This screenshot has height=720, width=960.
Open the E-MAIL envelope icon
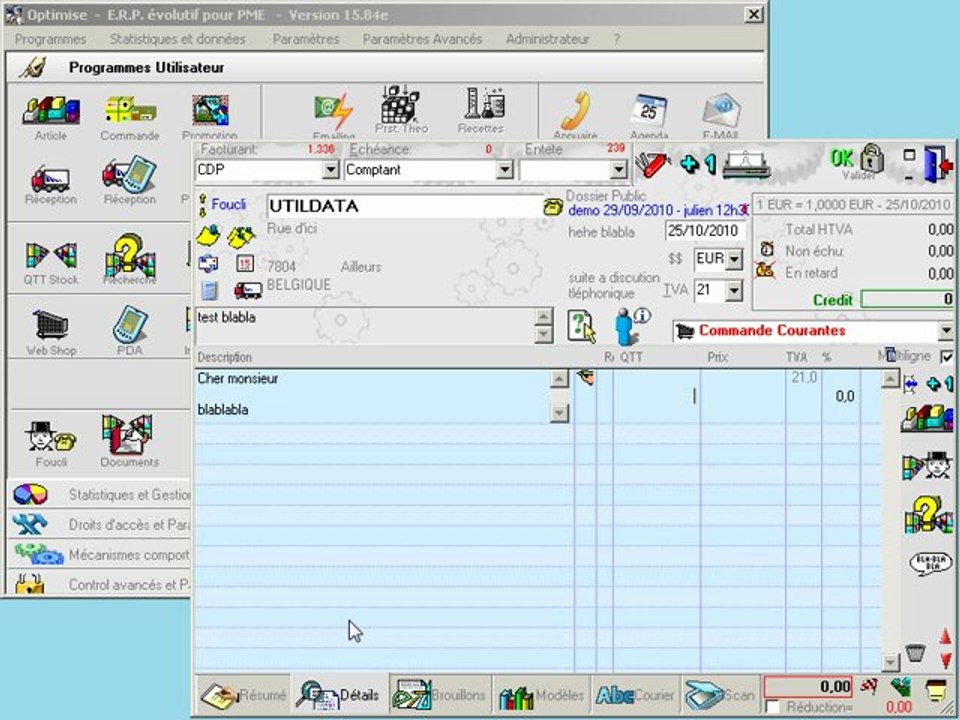coord(721,110)
